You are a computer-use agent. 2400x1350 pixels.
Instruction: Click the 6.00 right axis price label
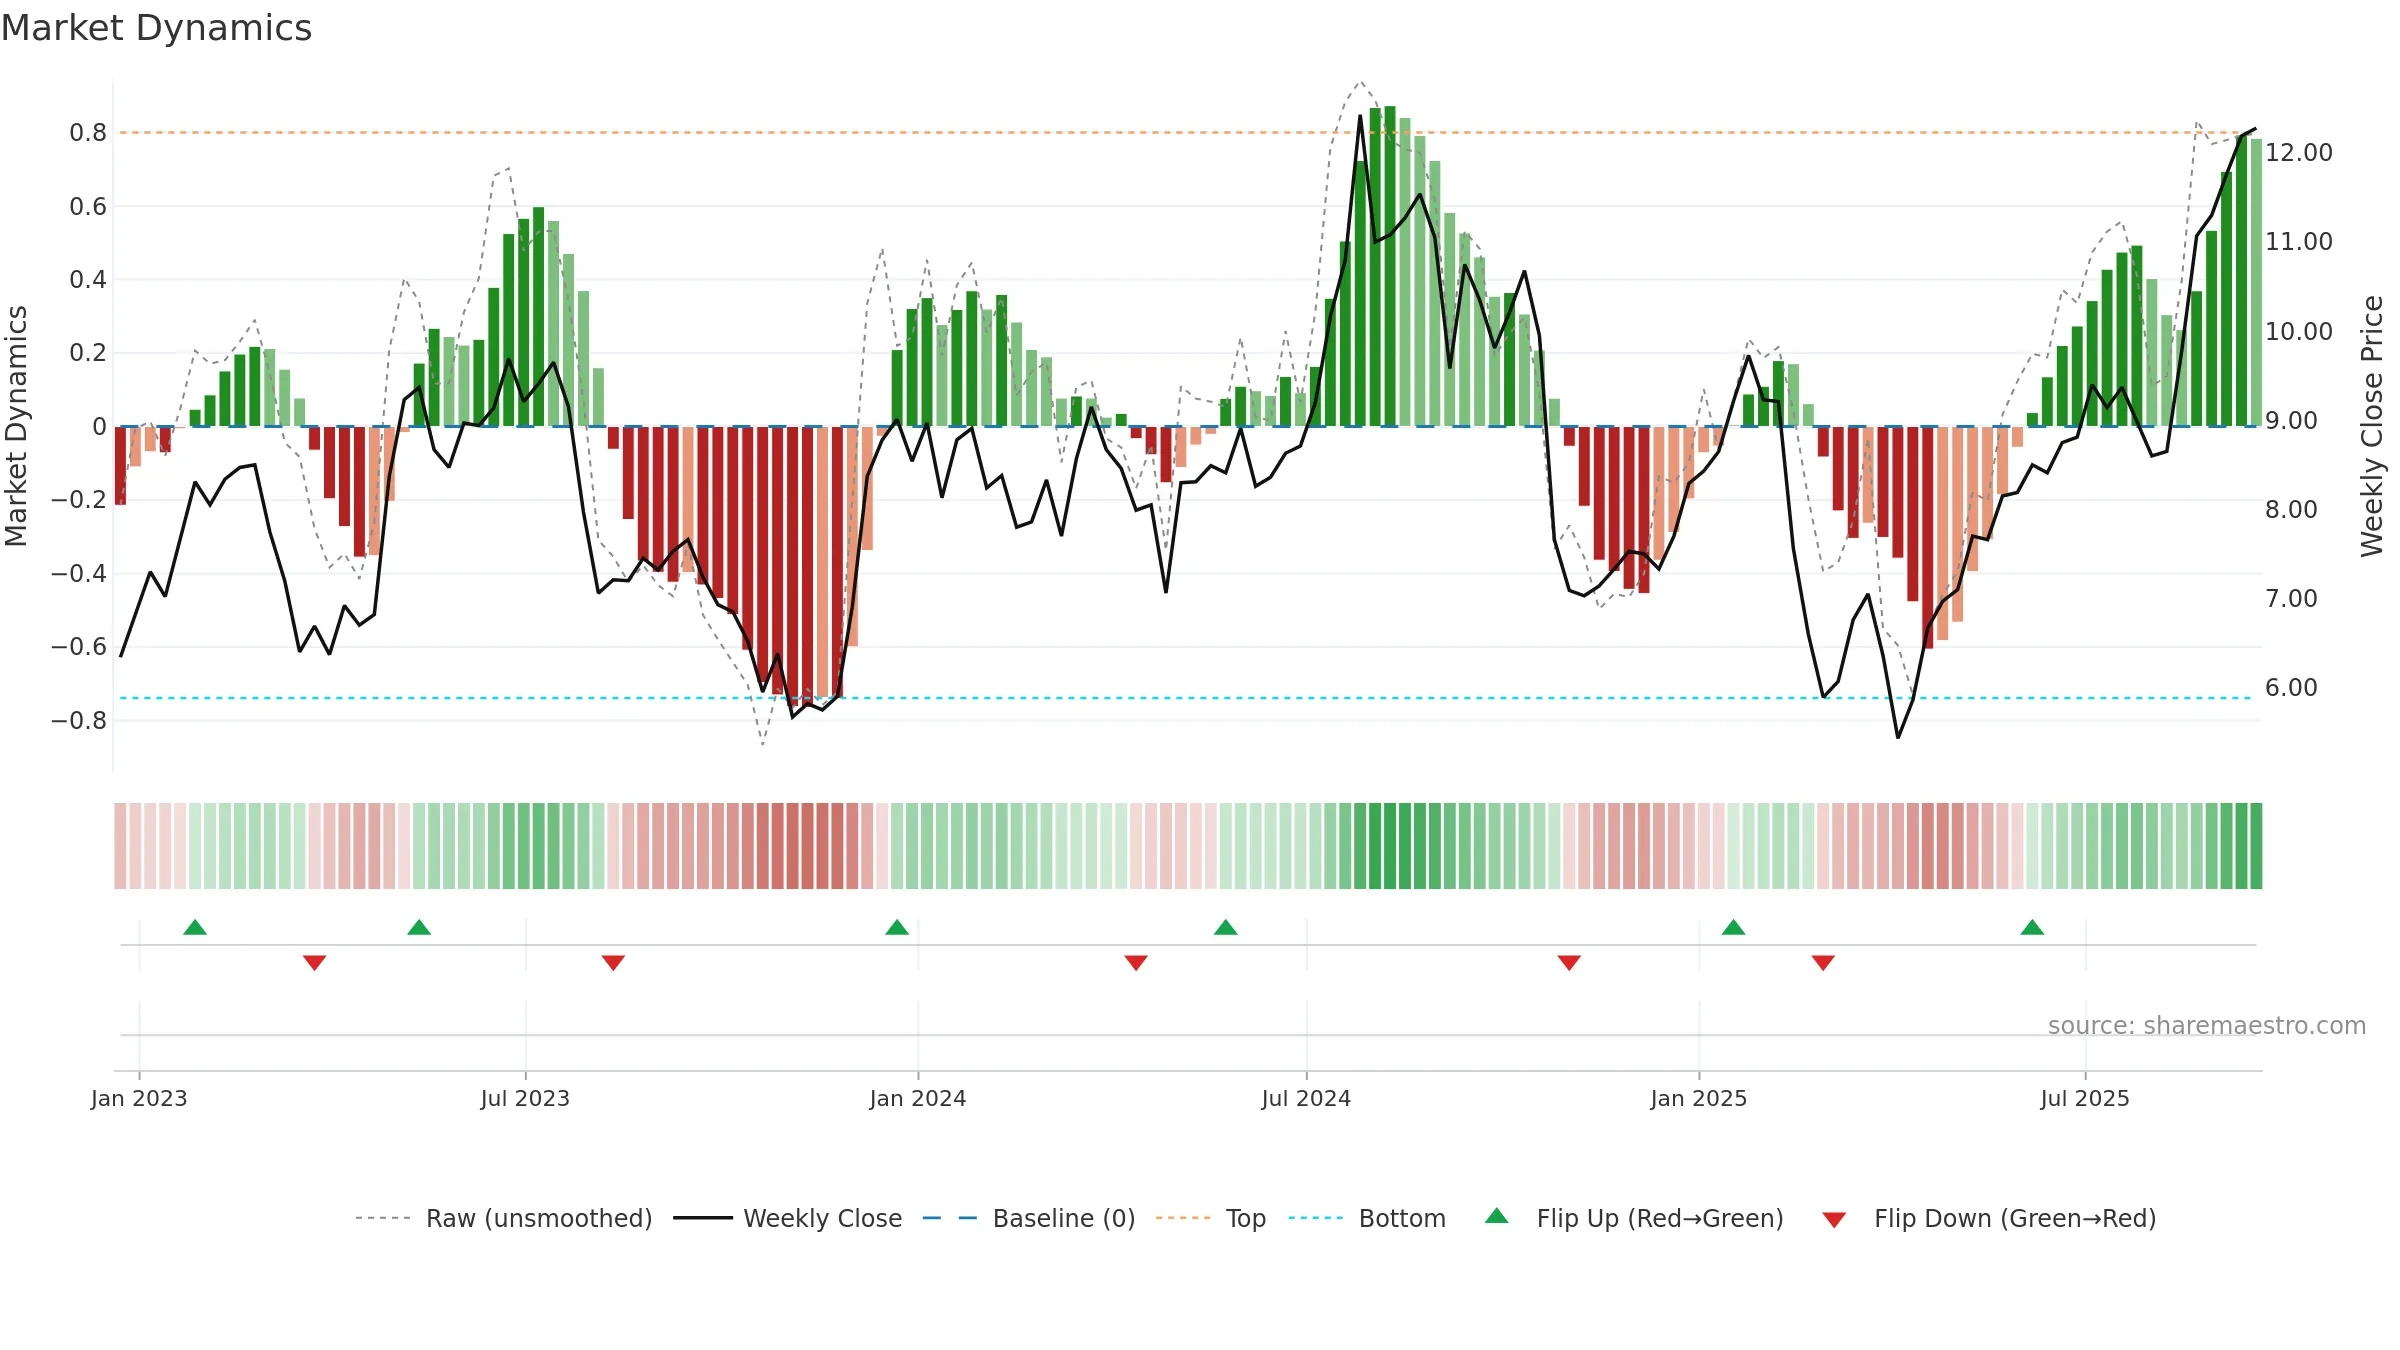pyautogui.click(x=2291, y=688)
